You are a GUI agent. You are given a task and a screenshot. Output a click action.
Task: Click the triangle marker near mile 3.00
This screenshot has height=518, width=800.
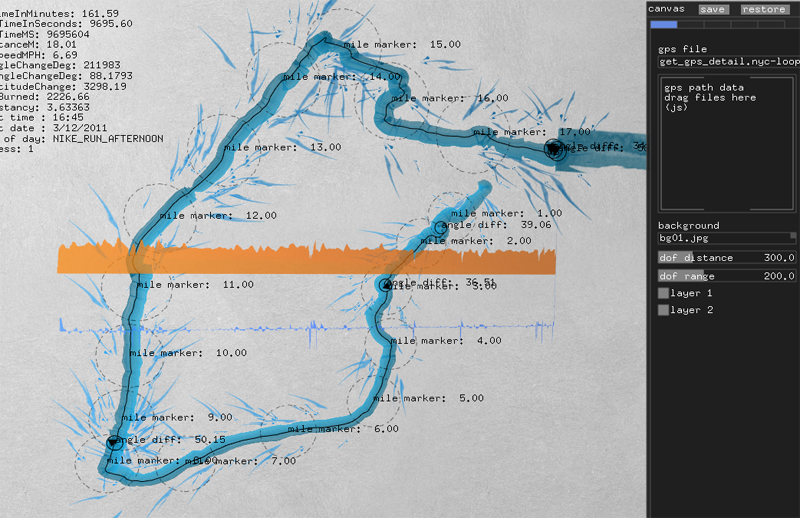[x=386, y=286]
